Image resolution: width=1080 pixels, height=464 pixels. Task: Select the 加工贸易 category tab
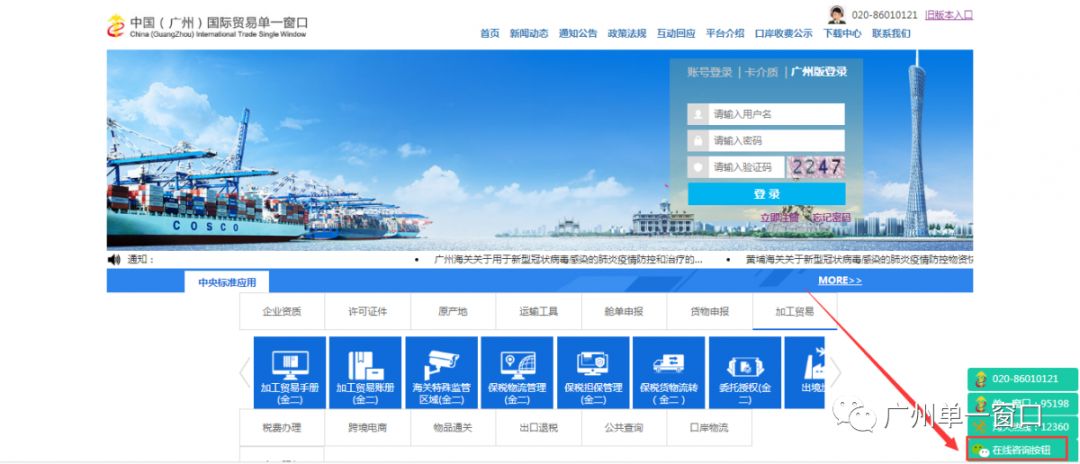(x=794, y=311)
